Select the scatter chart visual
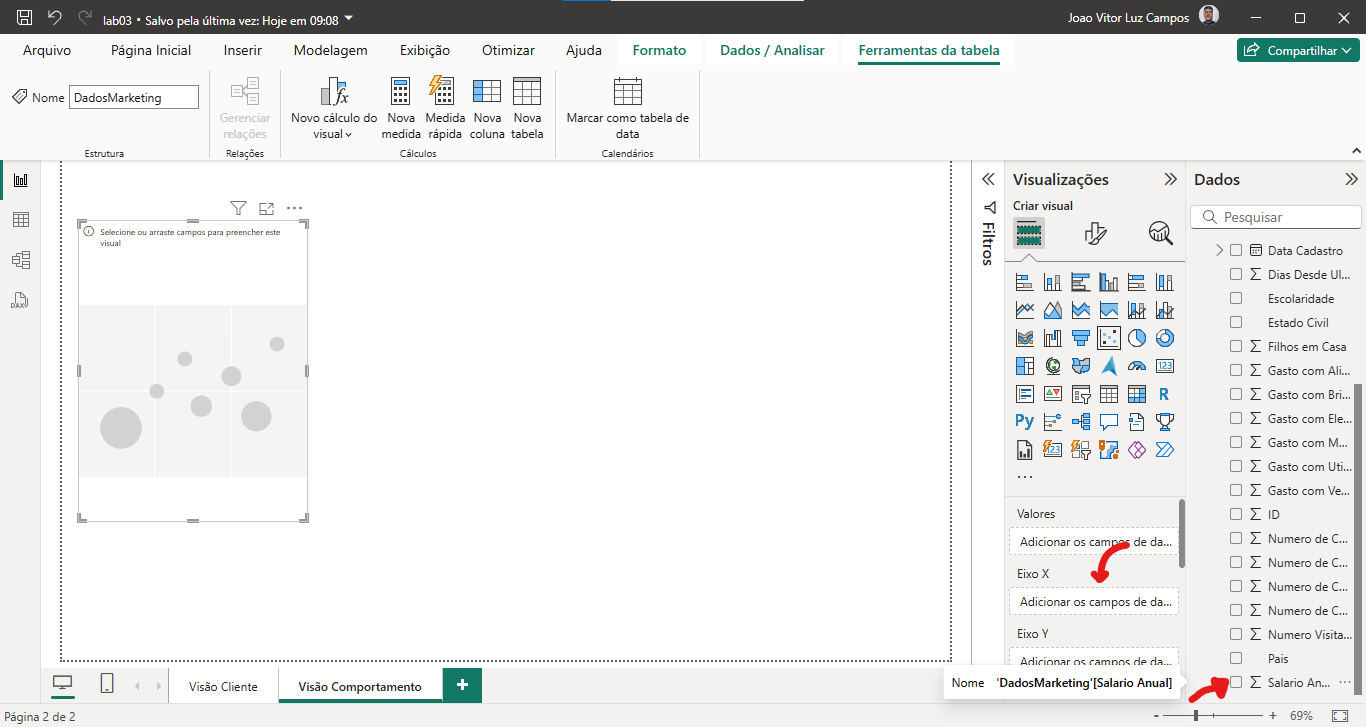The width and height of the screenshot is (1366, 727). pos(1109,338)
